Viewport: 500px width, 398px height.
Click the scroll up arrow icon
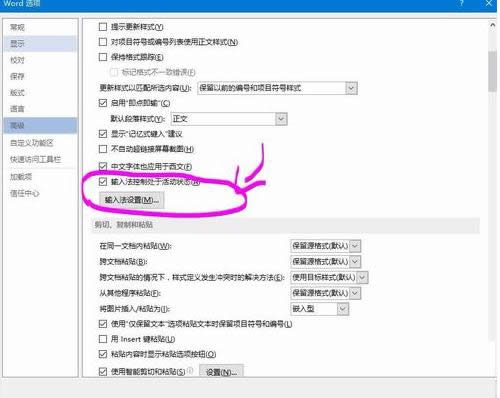tap(492, 25)
